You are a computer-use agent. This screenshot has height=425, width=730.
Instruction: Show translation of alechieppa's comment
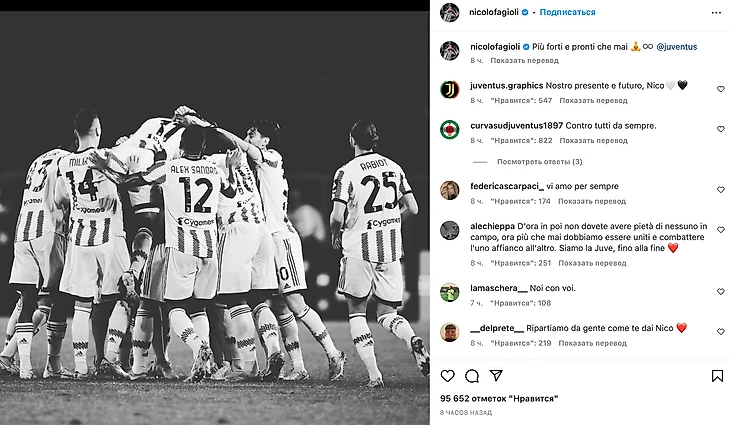[592, 263]
